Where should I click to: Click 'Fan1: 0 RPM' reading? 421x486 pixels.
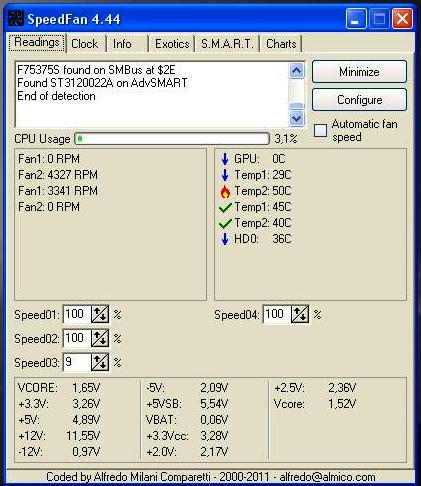49,159
